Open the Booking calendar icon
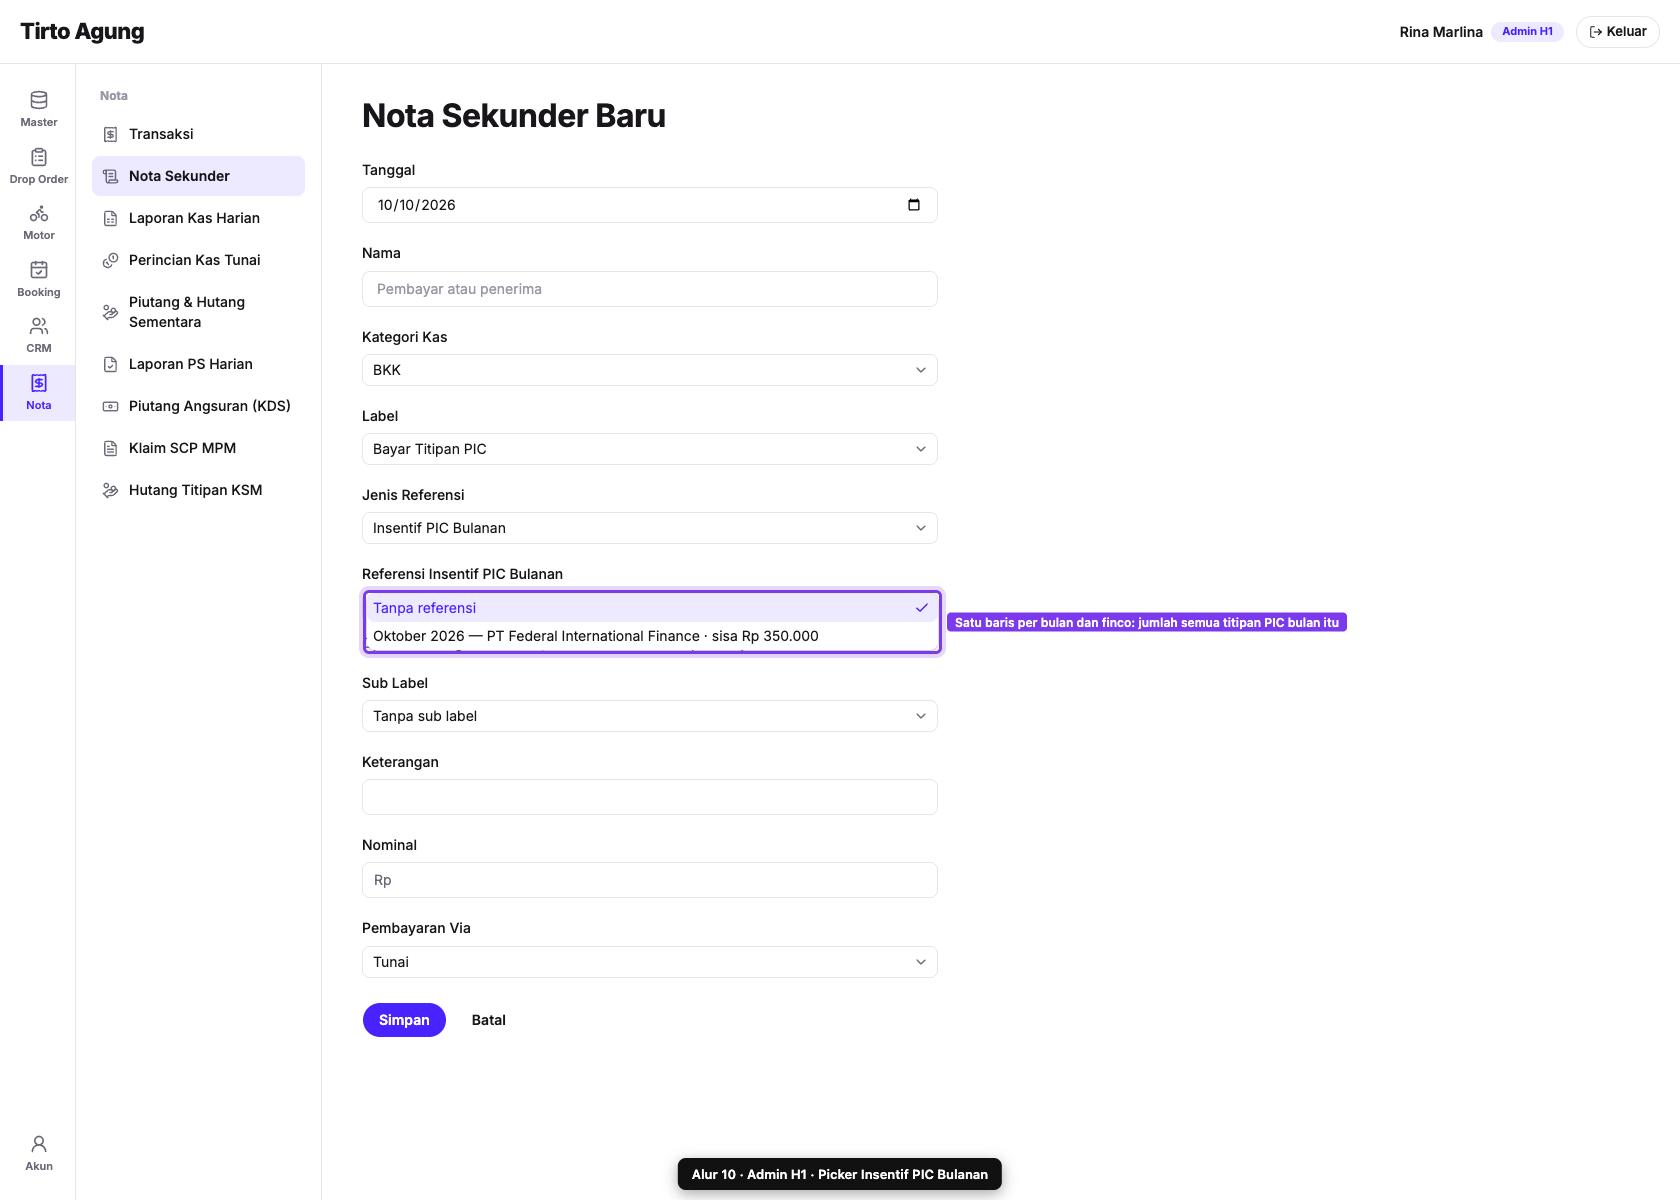 point(39,270)
